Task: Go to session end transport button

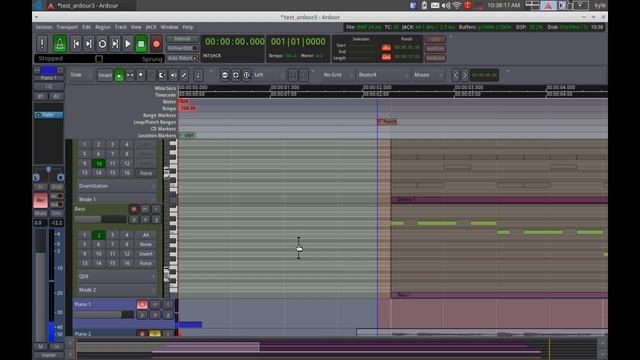Action: tap(89, 44)
